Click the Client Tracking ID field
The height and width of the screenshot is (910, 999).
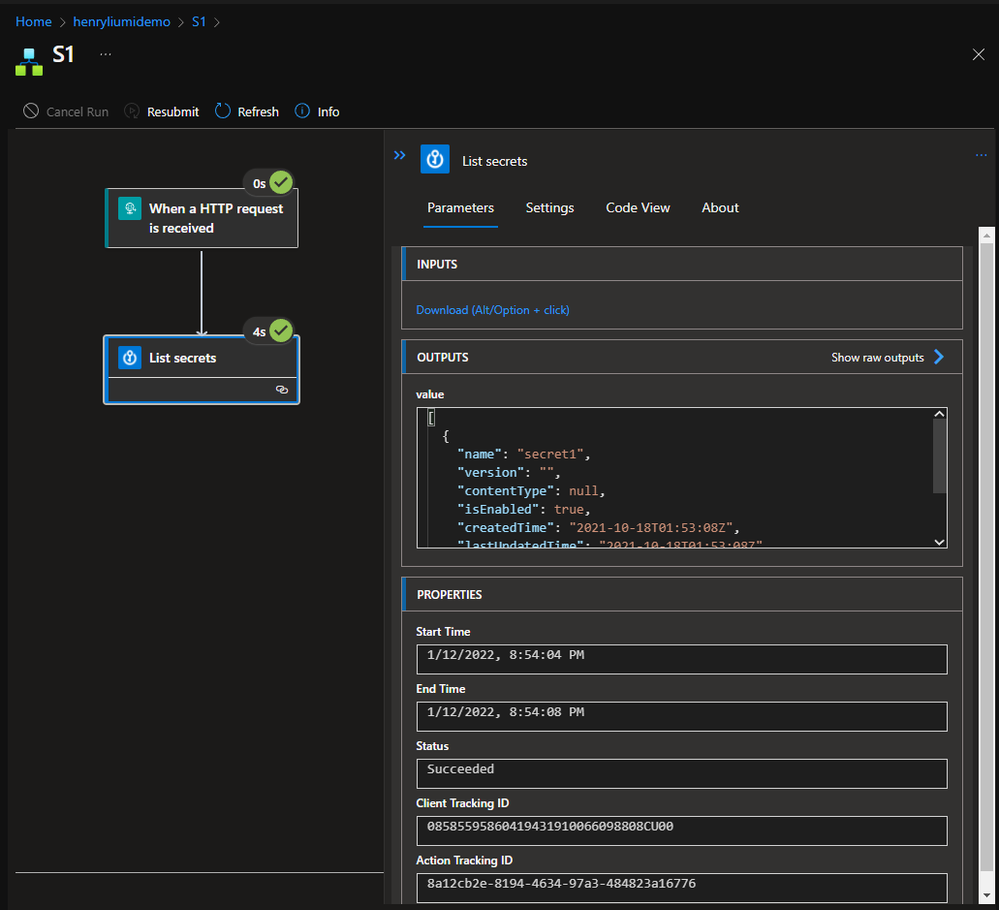681,830
